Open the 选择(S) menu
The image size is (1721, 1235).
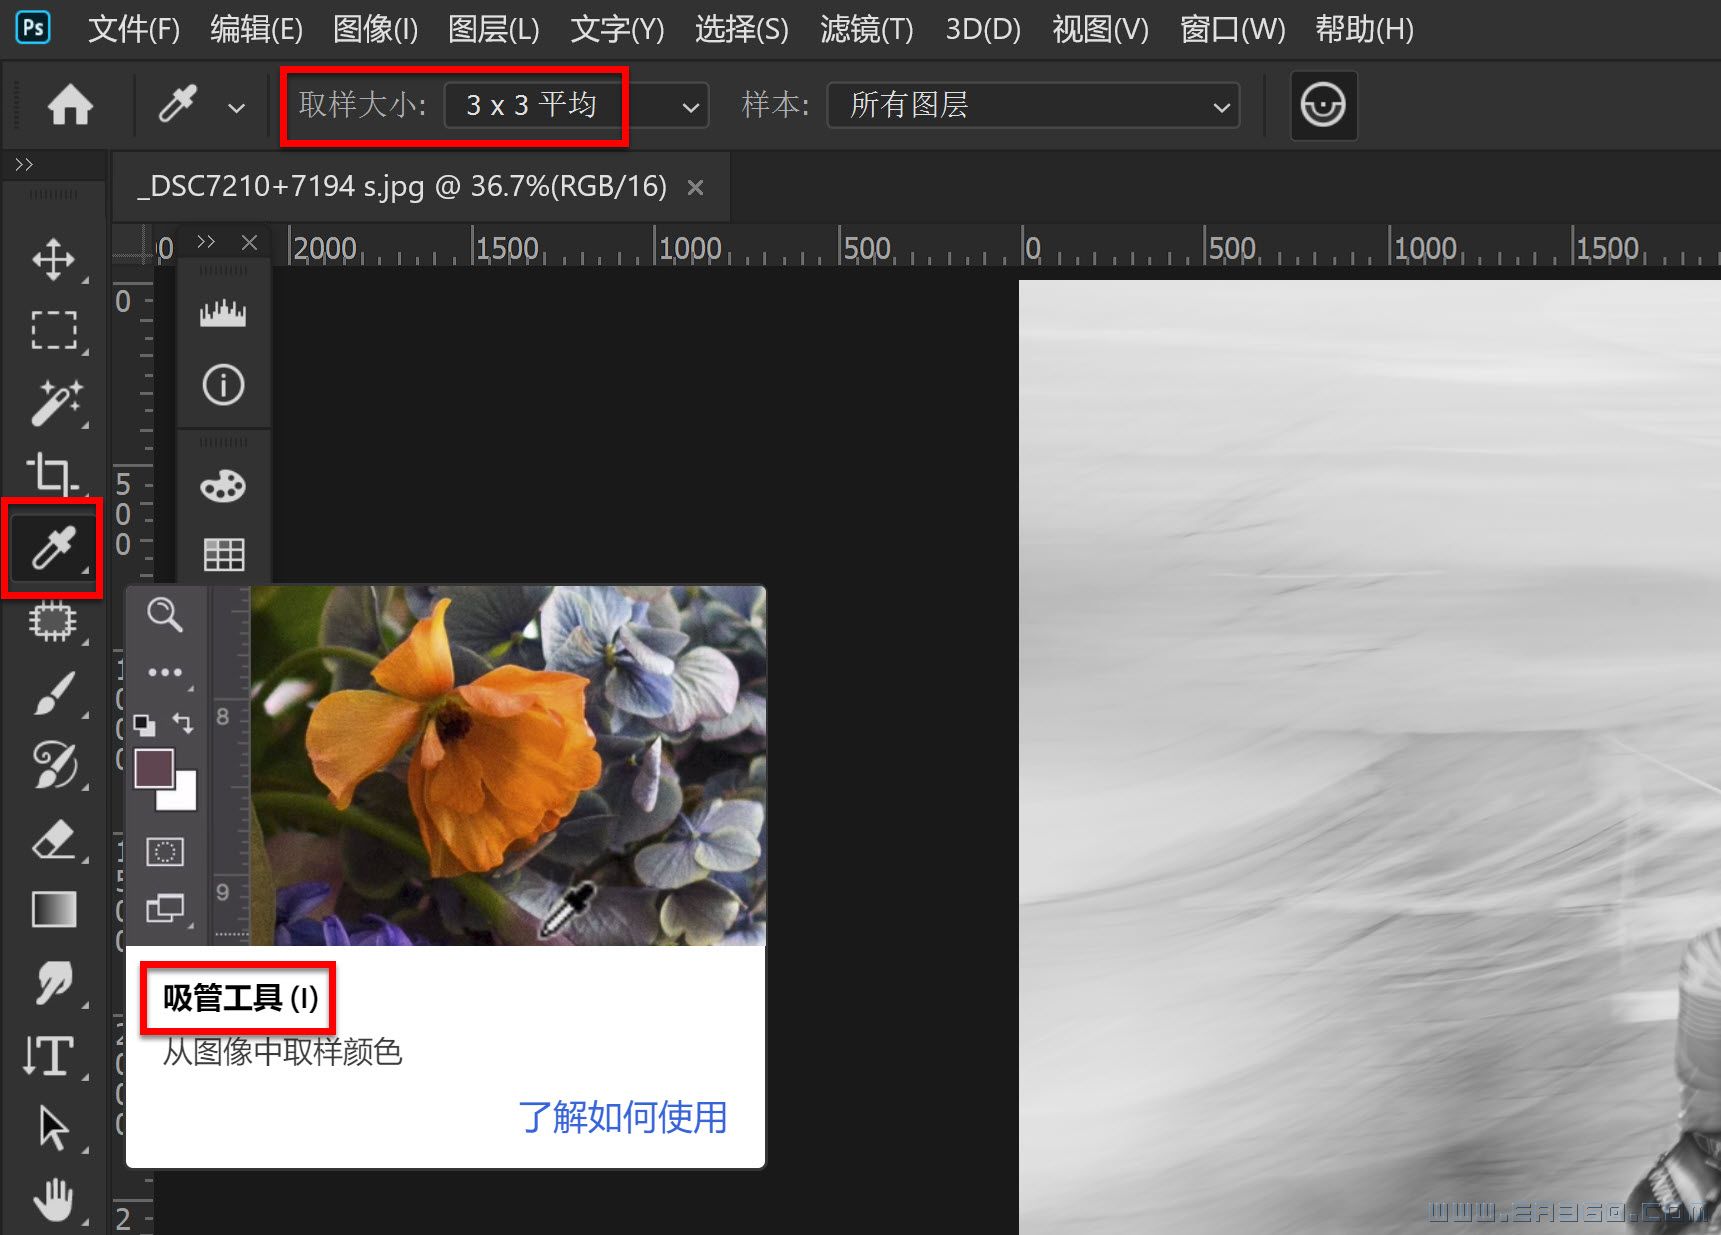point(741,29)
